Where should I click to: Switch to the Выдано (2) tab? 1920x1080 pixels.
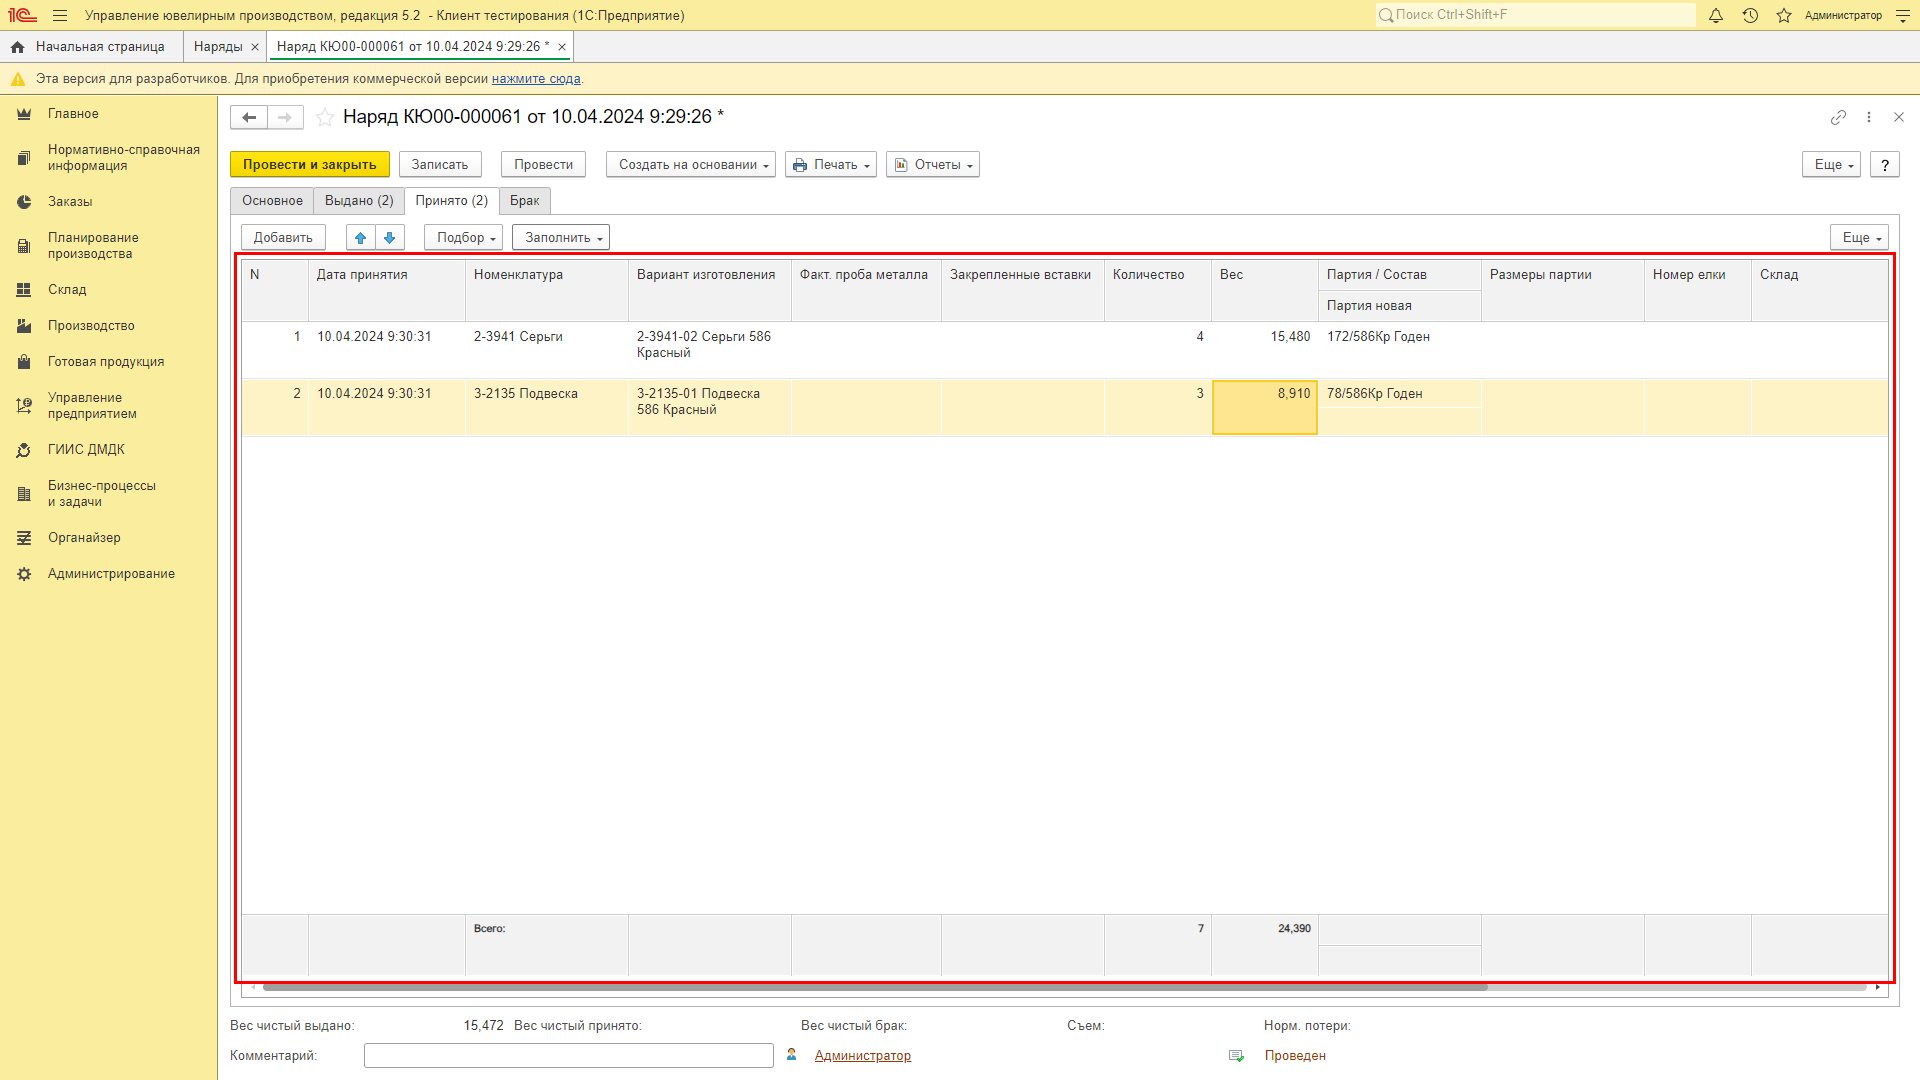359,201
